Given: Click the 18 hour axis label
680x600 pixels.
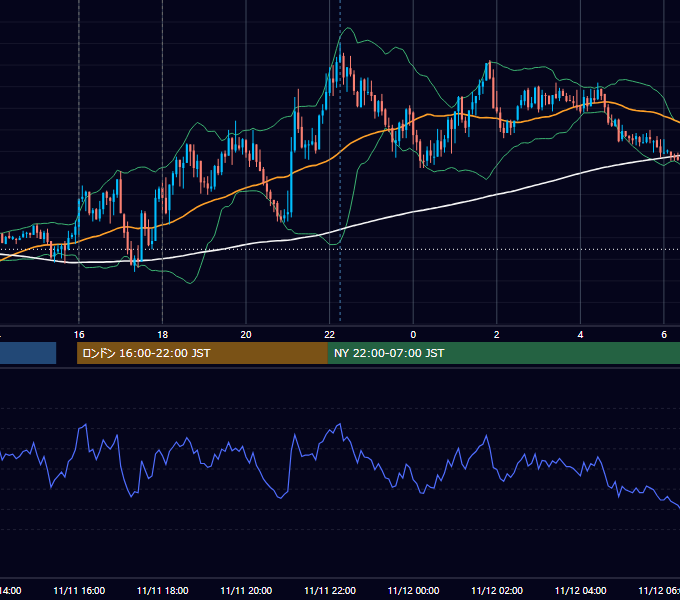Looking at the screenshot, I should point(163,335).
